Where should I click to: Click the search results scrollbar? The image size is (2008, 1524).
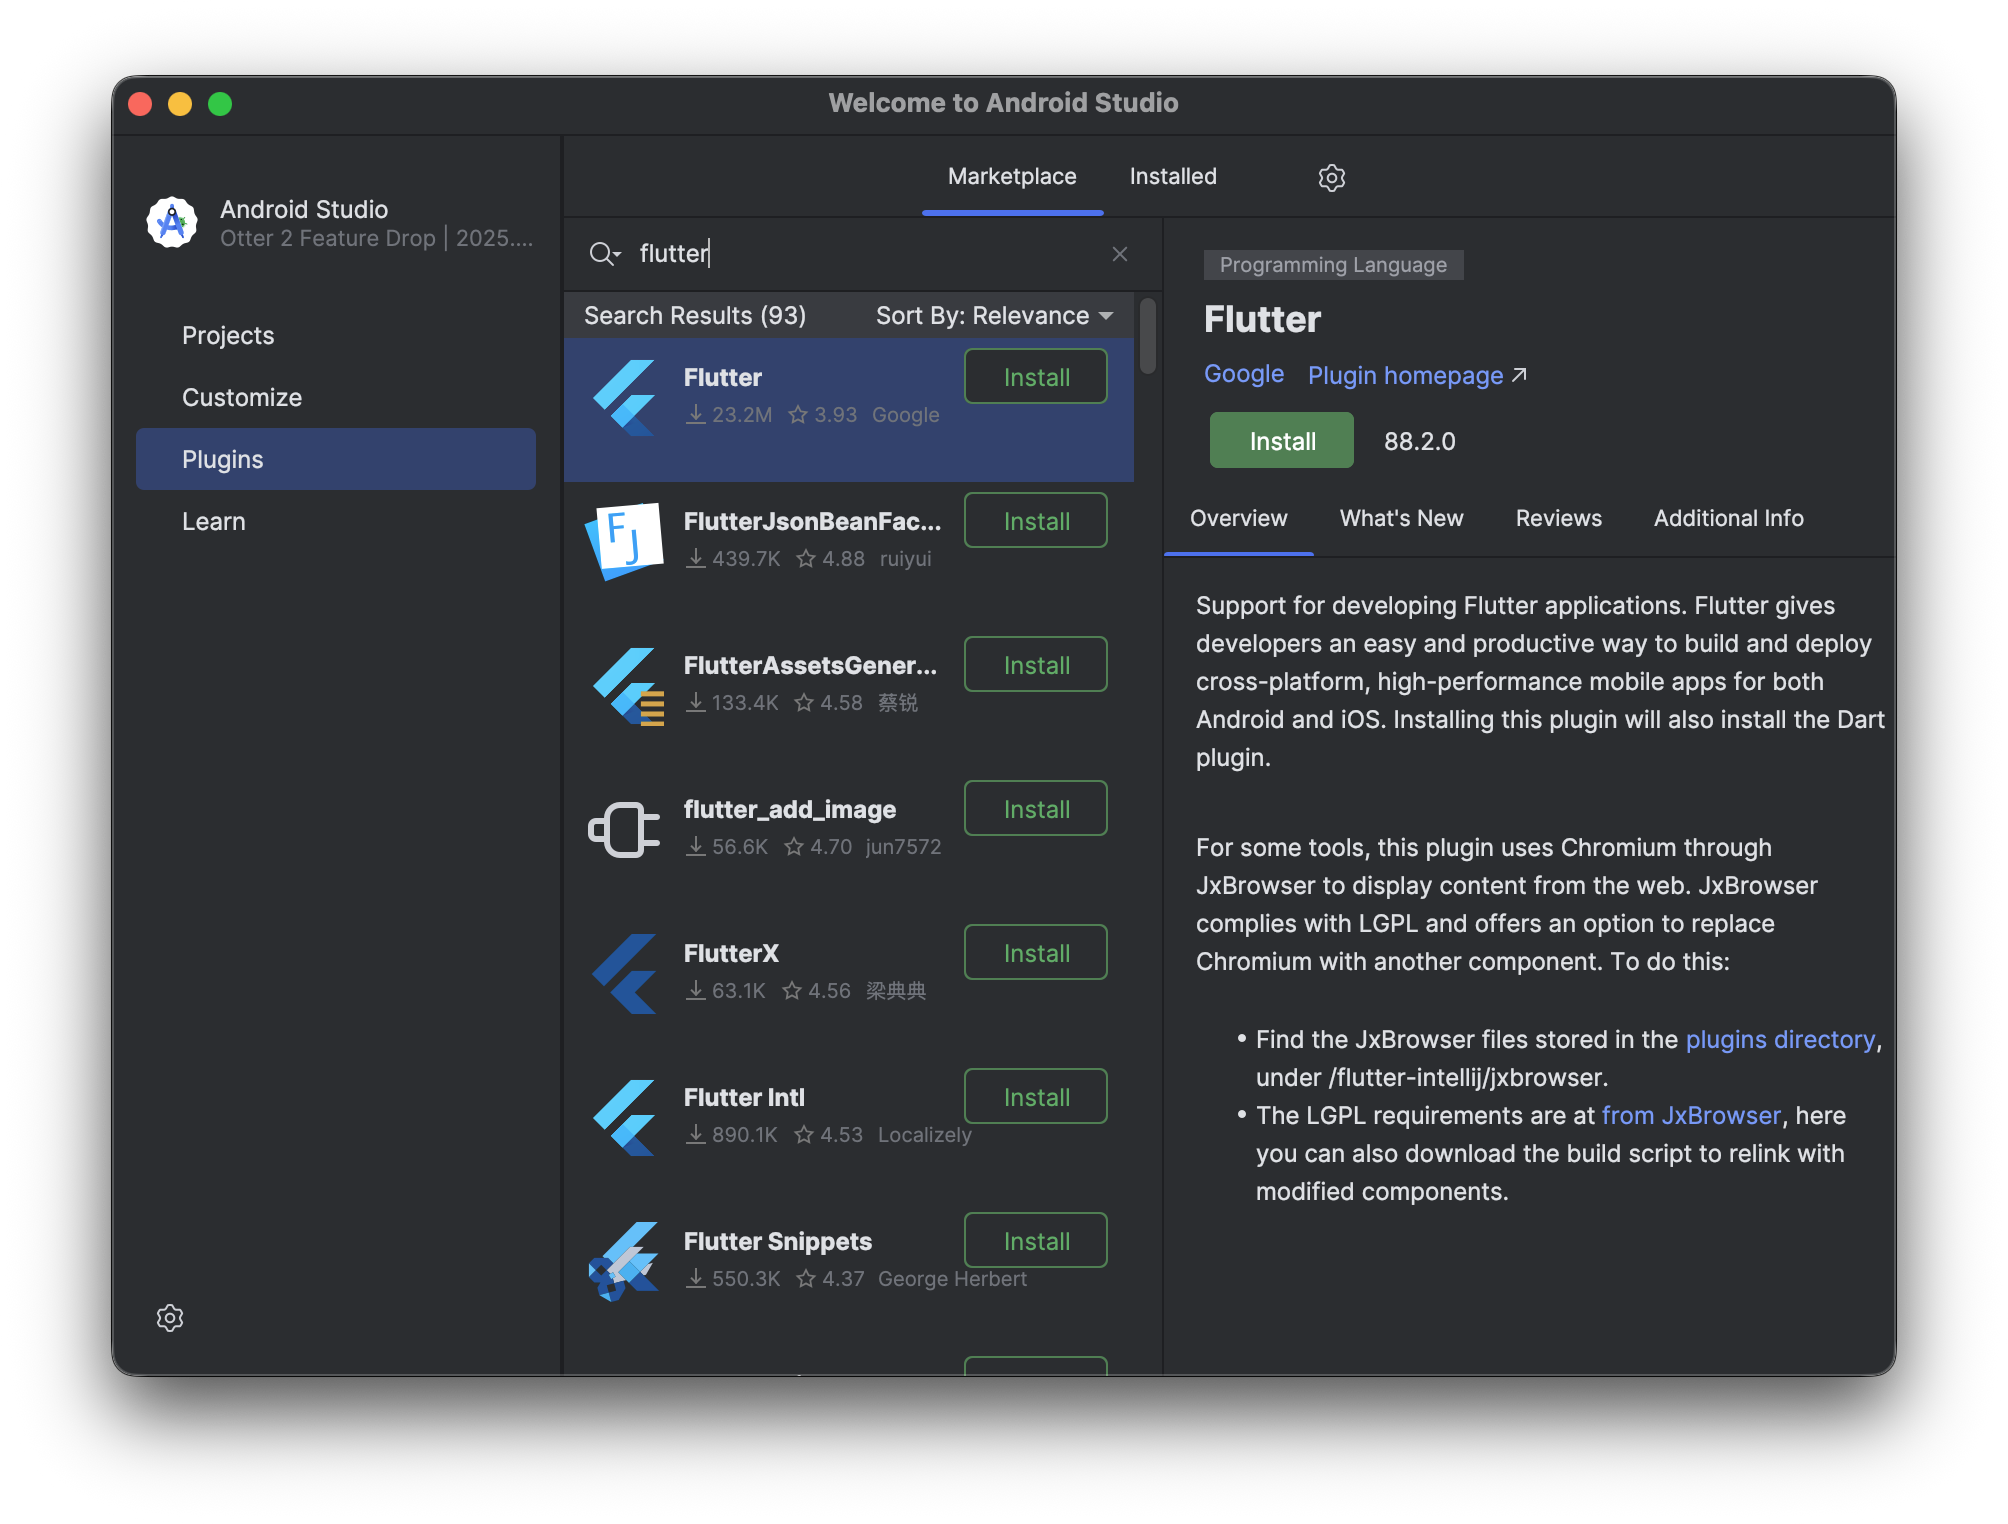[1147, 336]
